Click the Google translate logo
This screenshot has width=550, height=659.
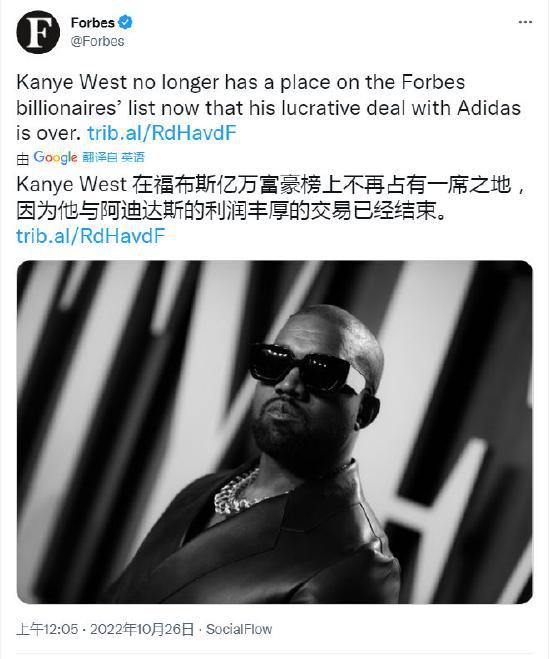click(x=55, y=157)
